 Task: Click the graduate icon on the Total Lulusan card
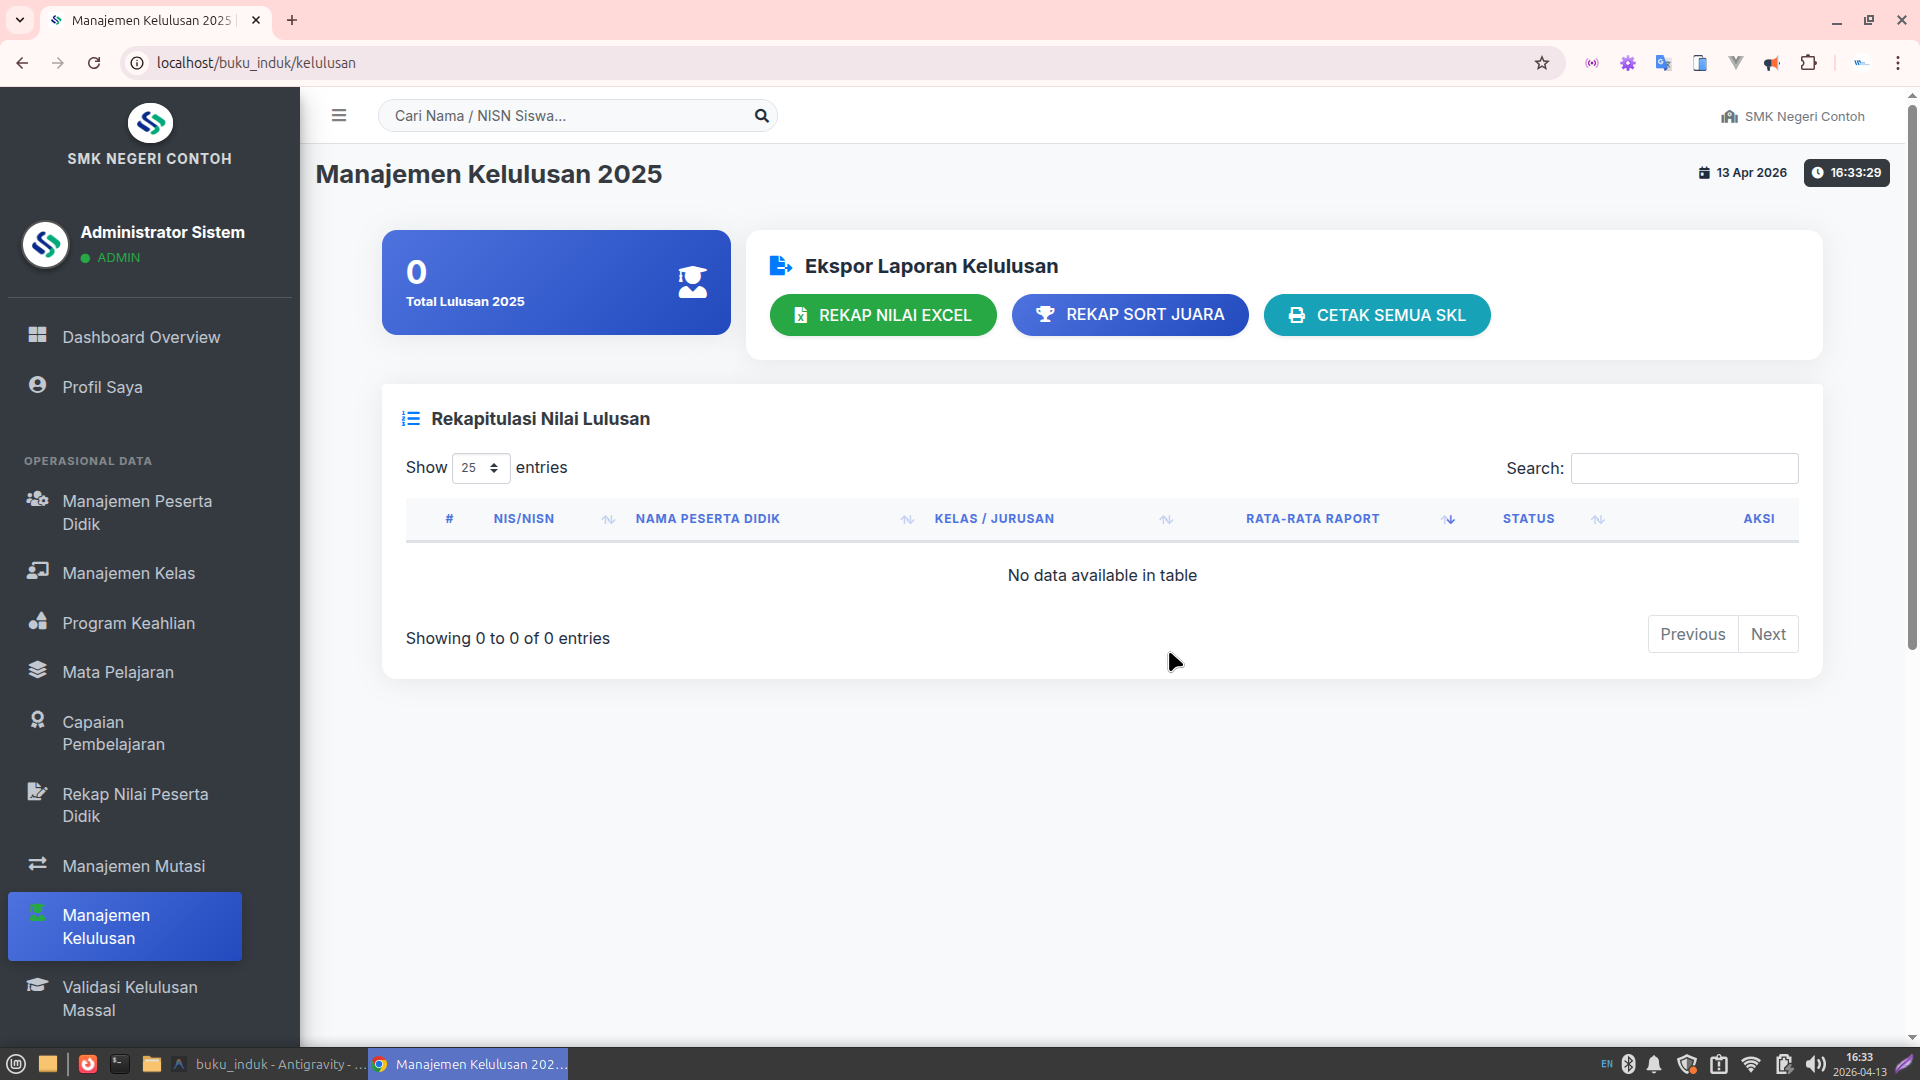pos(692,282)
